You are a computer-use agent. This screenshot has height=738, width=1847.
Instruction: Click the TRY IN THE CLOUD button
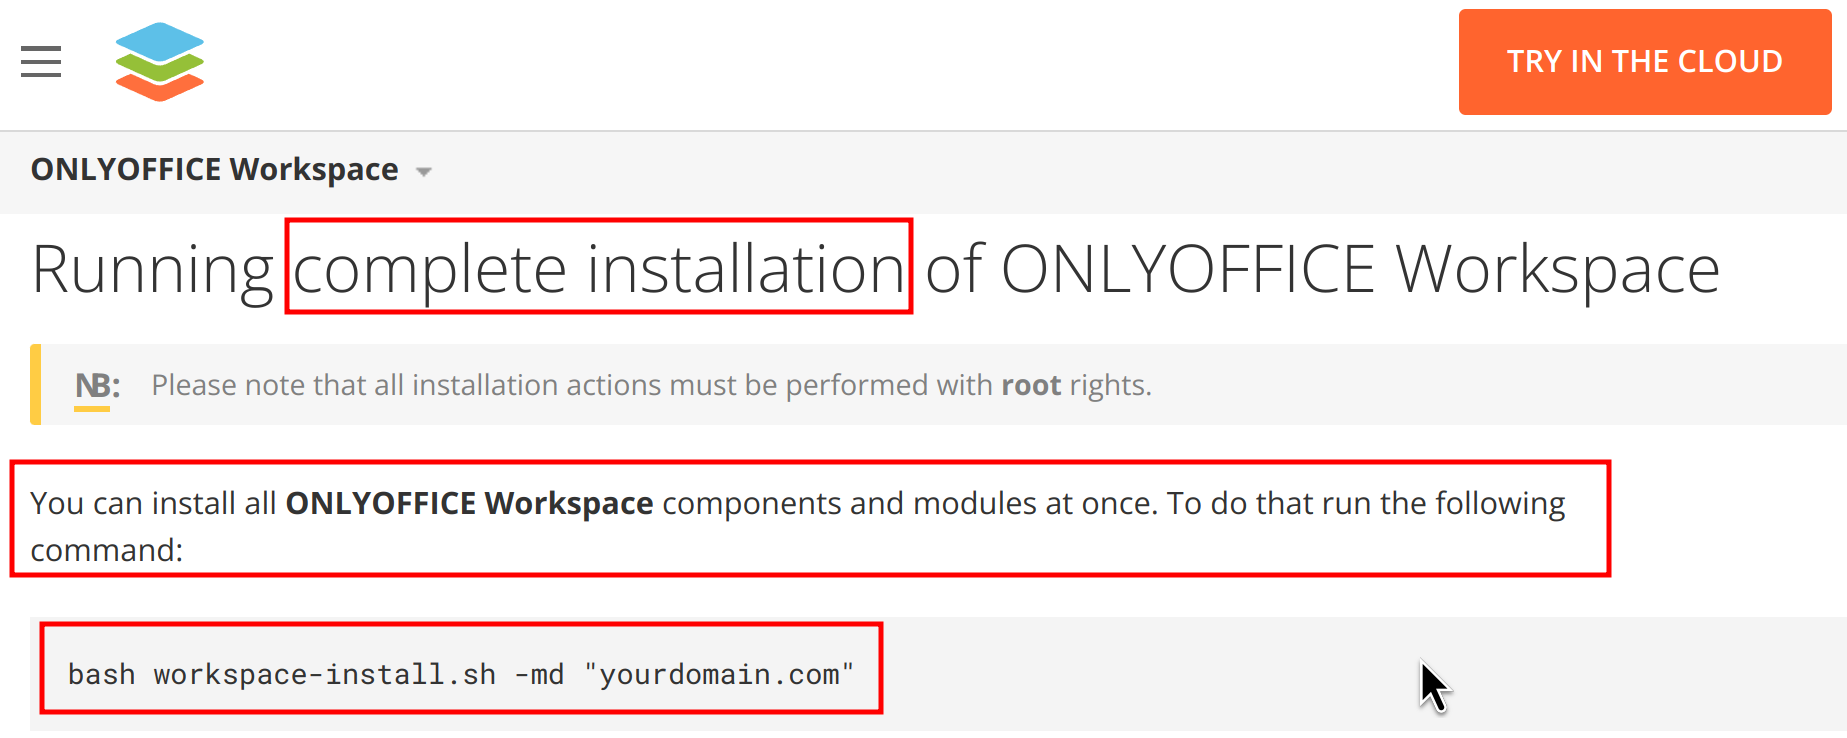click(x=1645, y=62)
